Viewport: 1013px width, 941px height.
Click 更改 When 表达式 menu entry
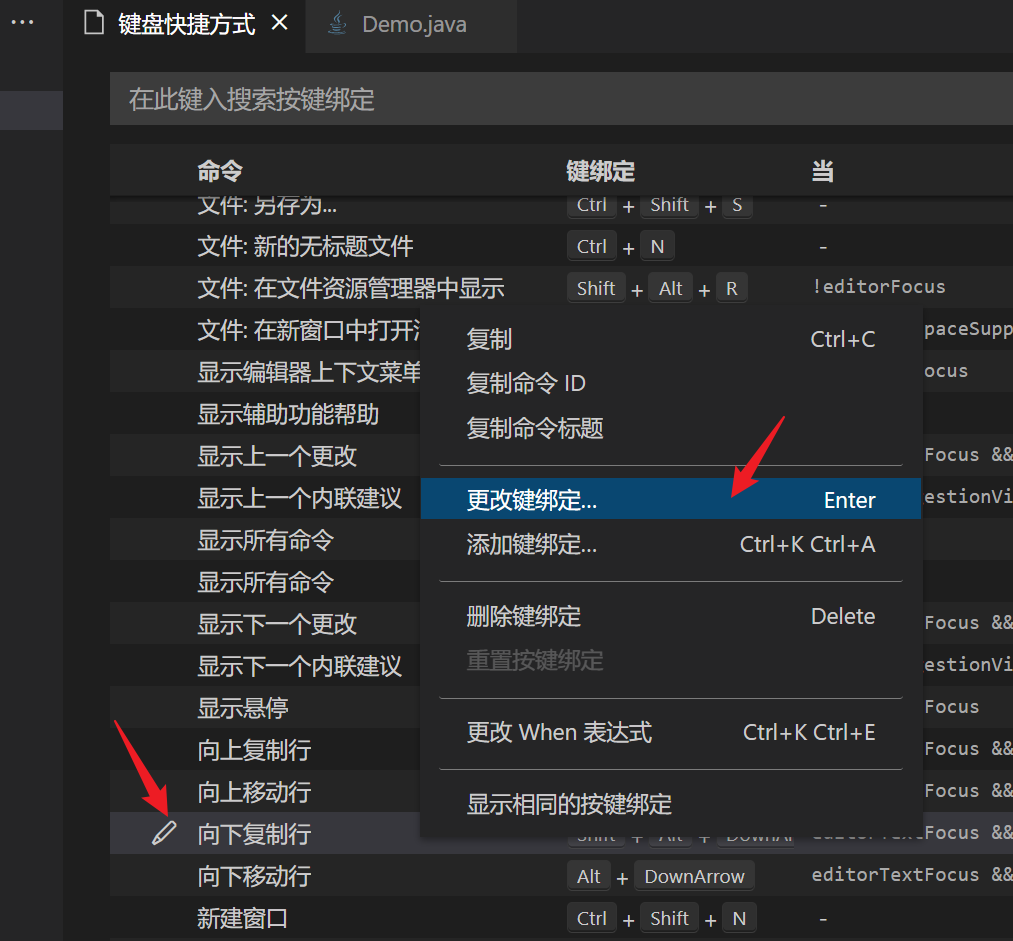[558, 732]
